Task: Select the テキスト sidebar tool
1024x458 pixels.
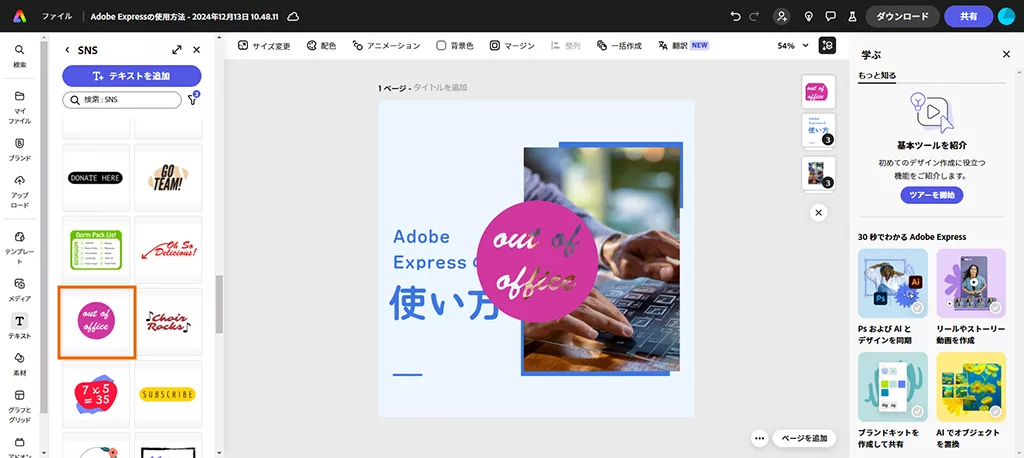Action: click(20, 327)
